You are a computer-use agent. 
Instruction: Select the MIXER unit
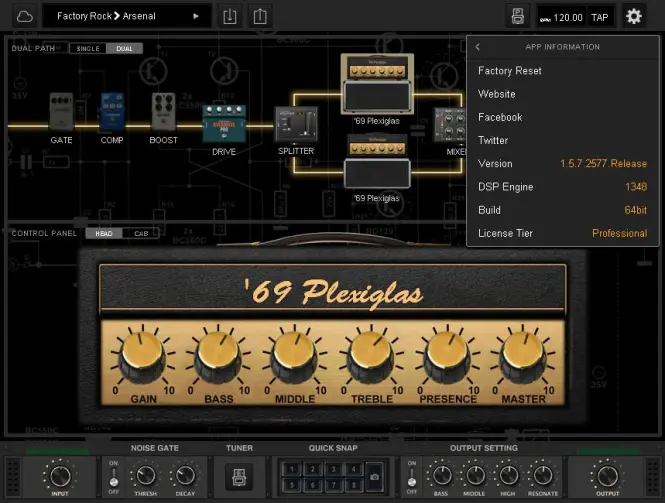450,125
